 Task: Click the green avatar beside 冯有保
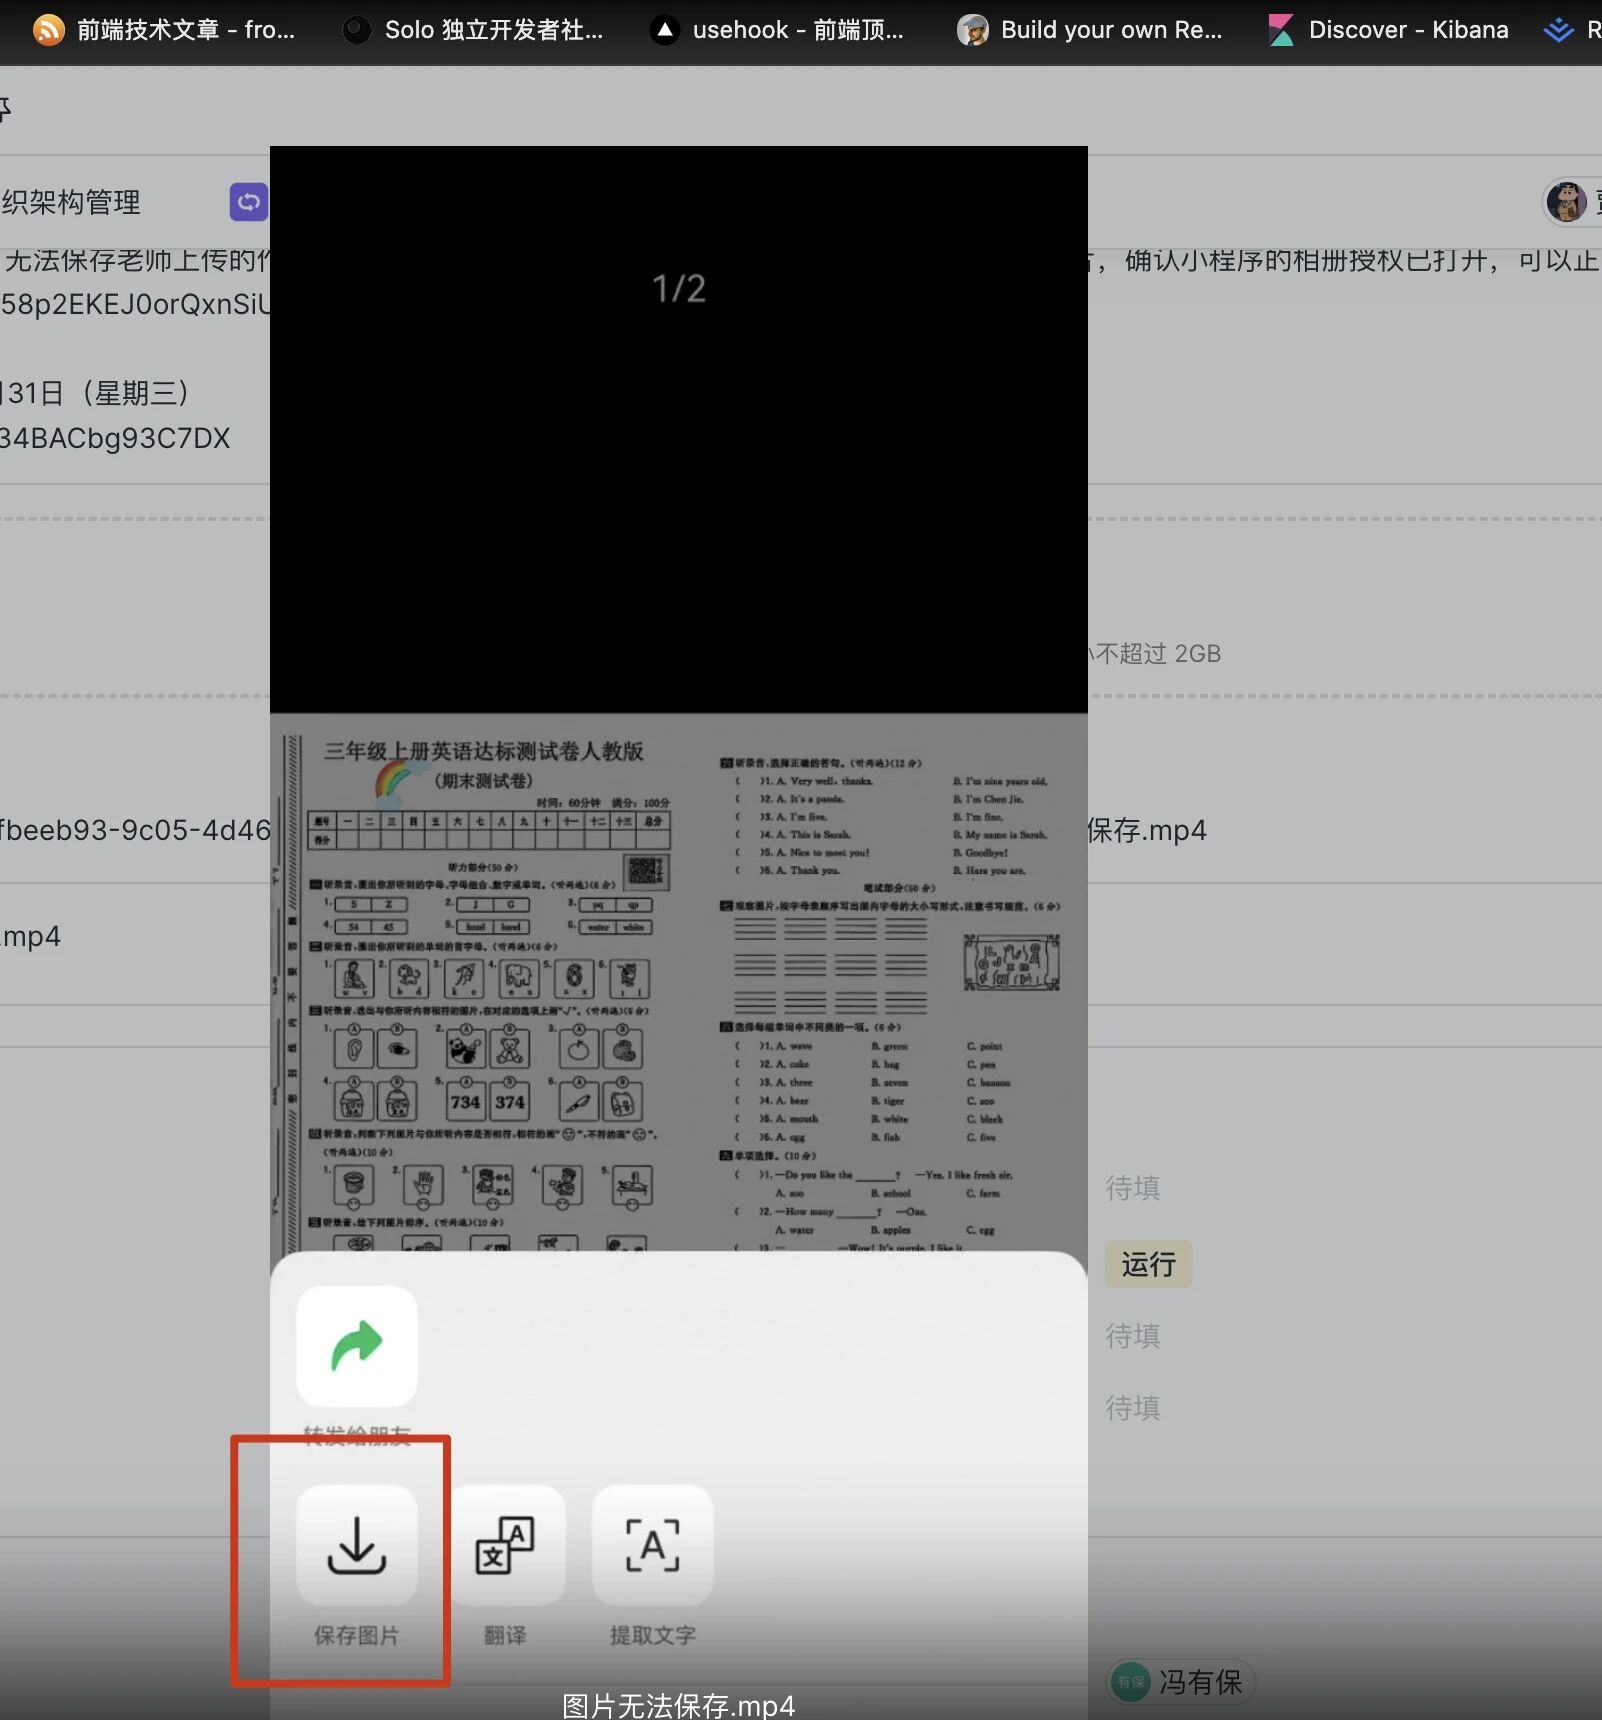pyautogui.click(x=1132, y=1682)
